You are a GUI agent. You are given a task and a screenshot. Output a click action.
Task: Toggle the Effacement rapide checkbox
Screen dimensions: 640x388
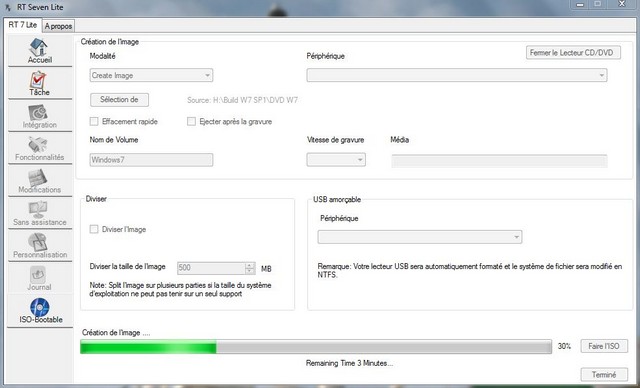(x=94, y=122)
